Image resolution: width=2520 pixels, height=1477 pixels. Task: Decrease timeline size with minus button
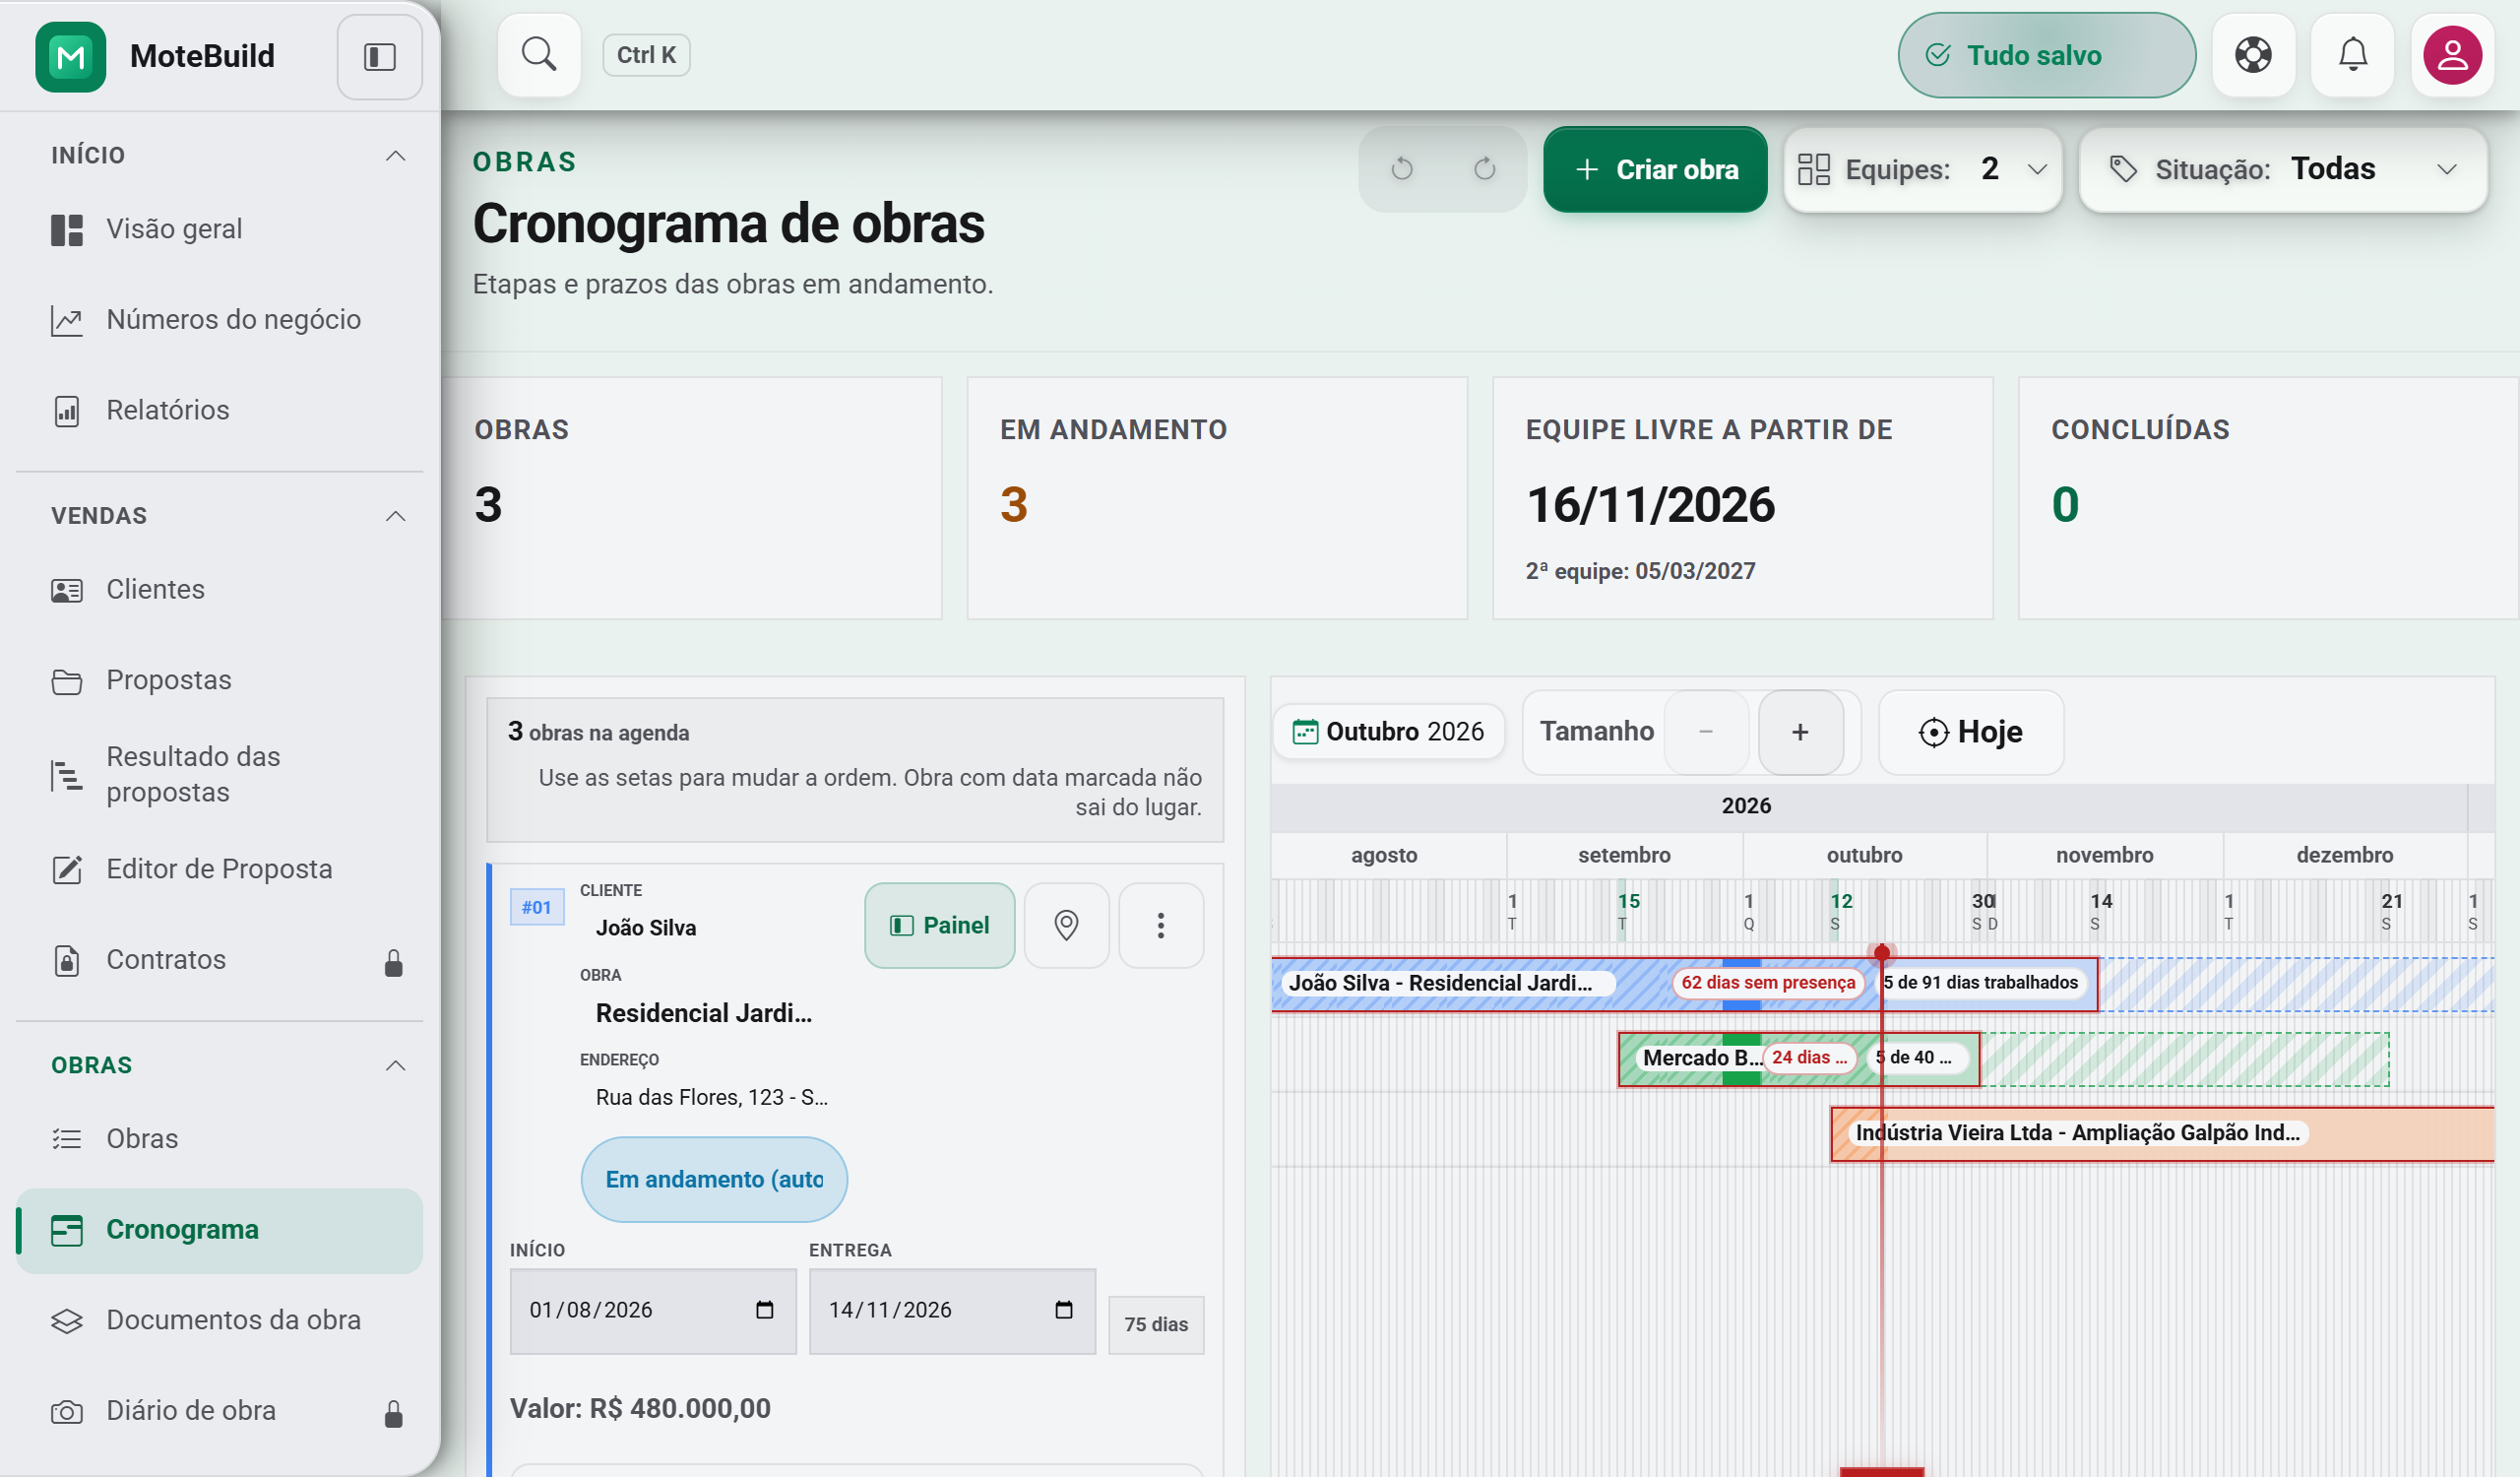click(1706, 732)
